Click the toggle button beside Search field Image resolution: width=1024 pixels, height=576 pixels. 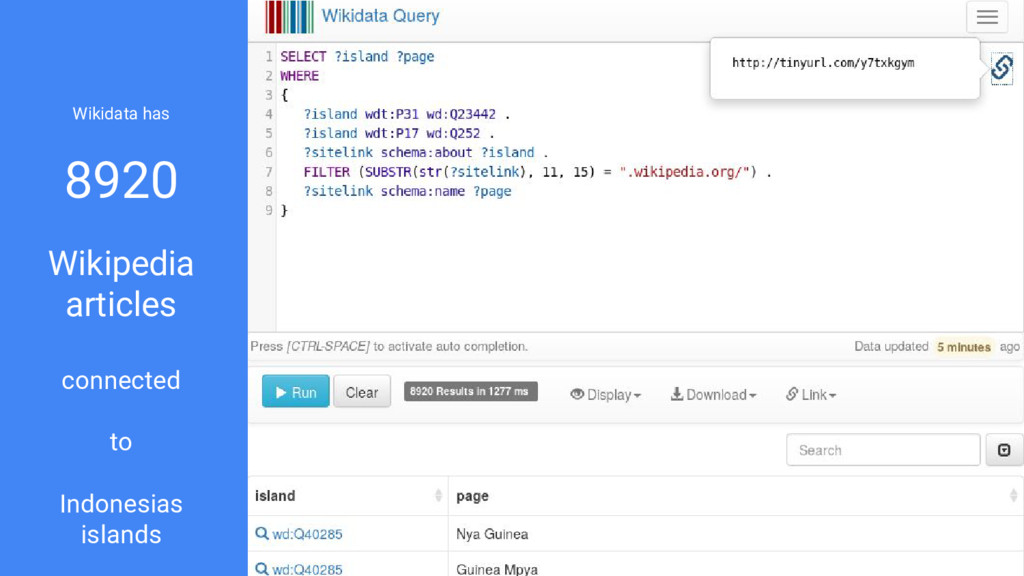click(x=1004, y=450)
